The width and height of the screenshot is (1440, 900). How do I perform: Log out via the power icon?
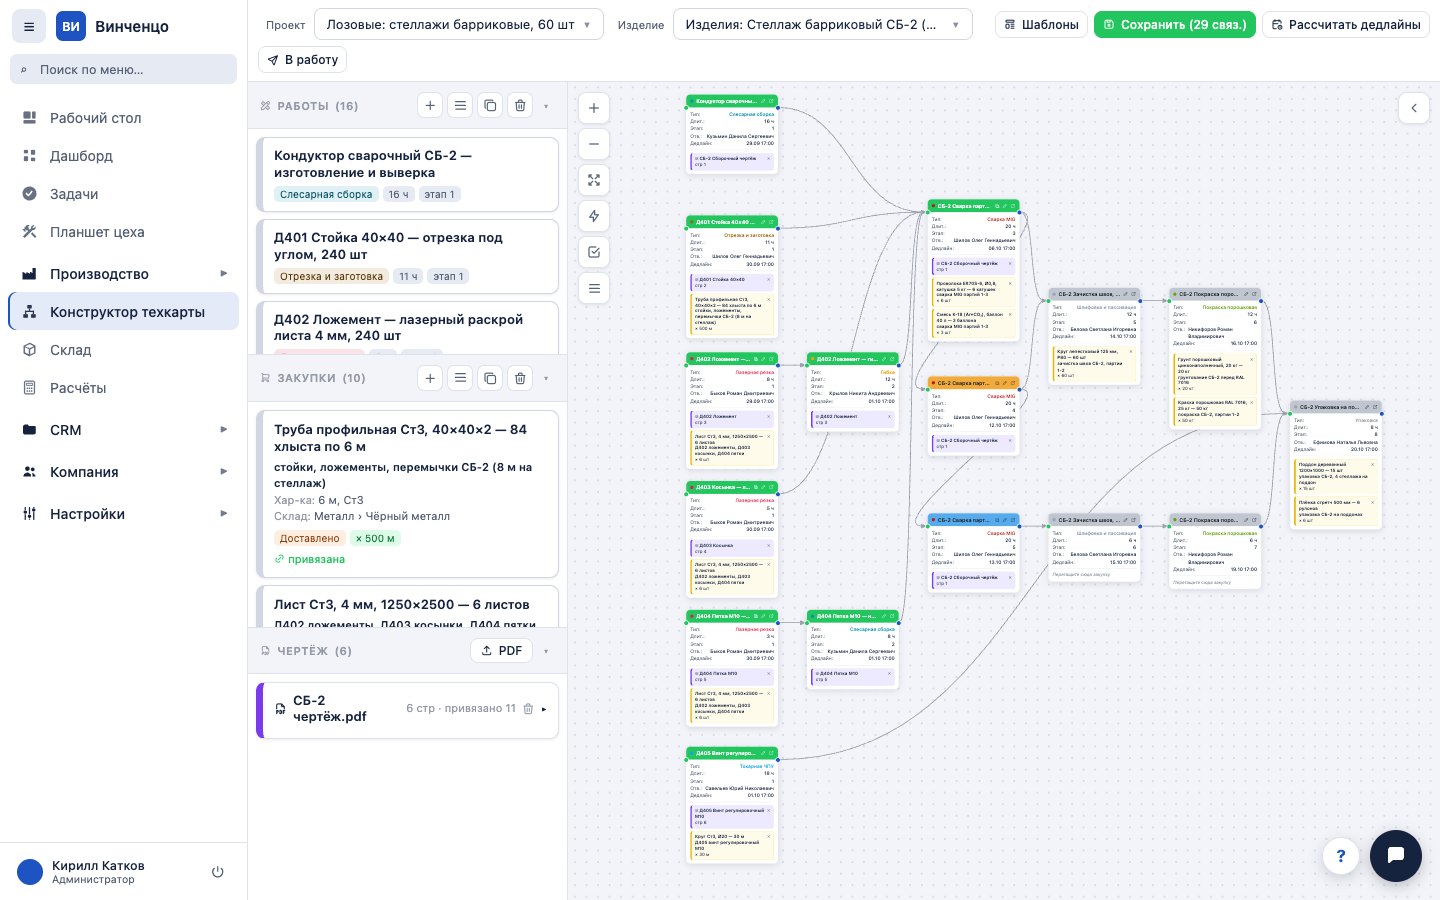coord(218,872)
